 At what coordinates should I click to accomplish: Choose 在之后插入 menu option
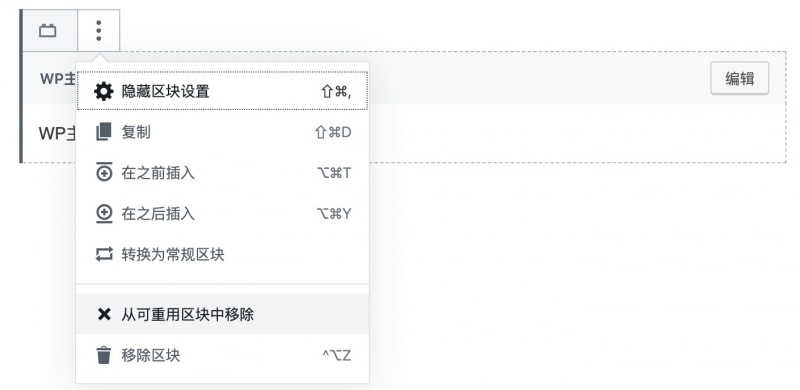pyautogui.click(x=222, y=213)
